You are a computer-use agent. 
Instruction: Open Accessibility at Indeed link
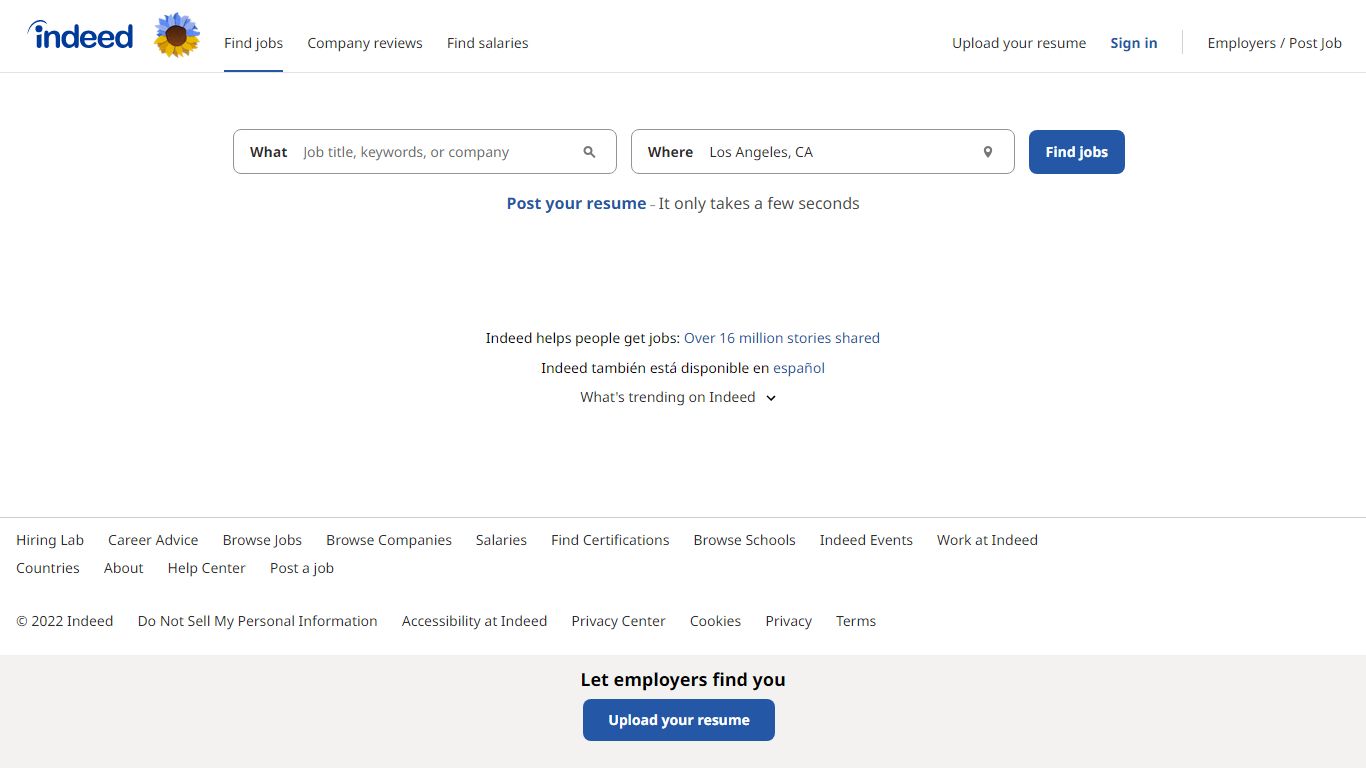coord(475,621)
